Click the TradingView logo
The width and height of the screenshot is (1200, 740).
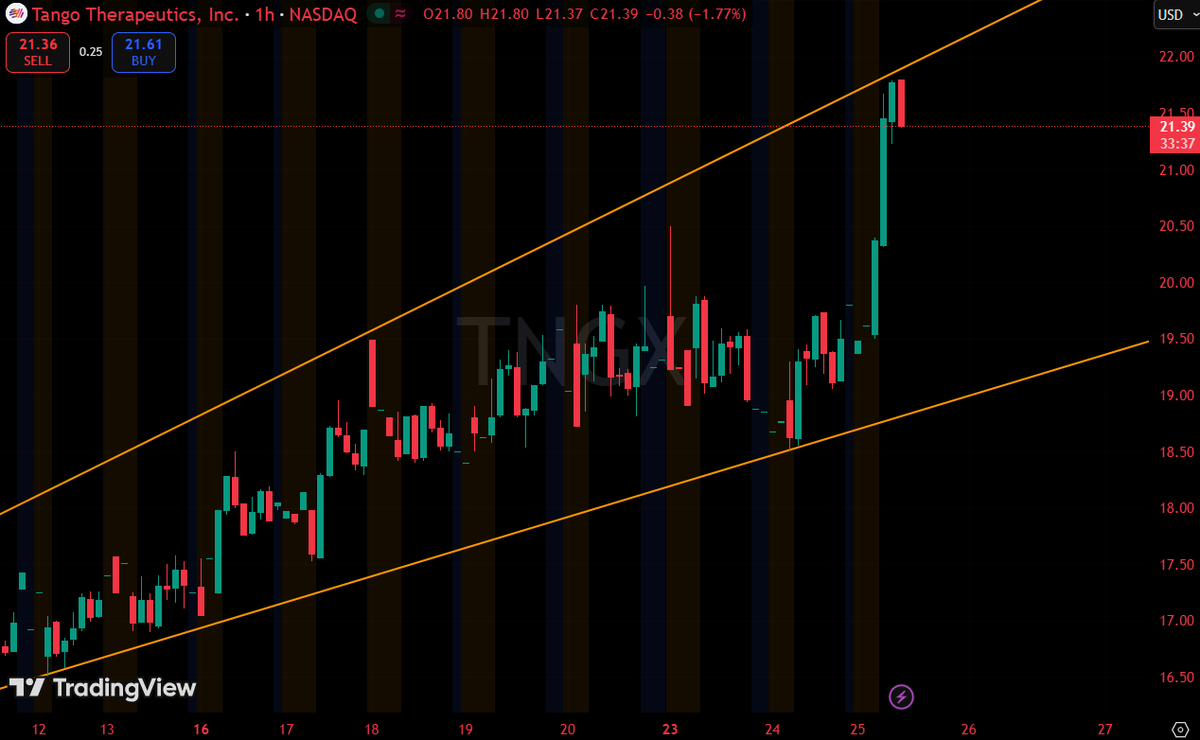coord(102,688)
